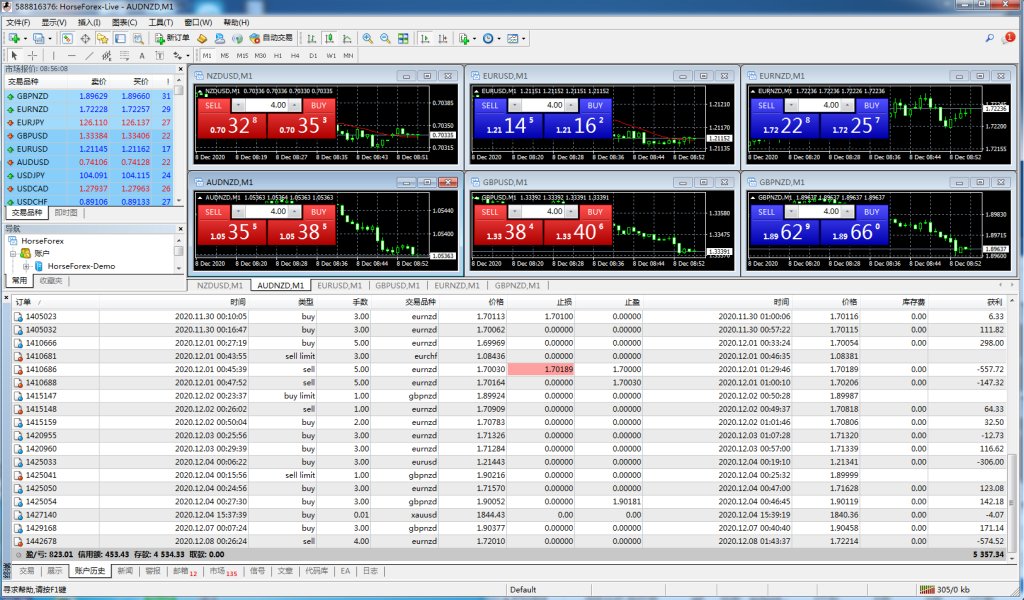Select the arrow cursor tool

tap(14, 56)
